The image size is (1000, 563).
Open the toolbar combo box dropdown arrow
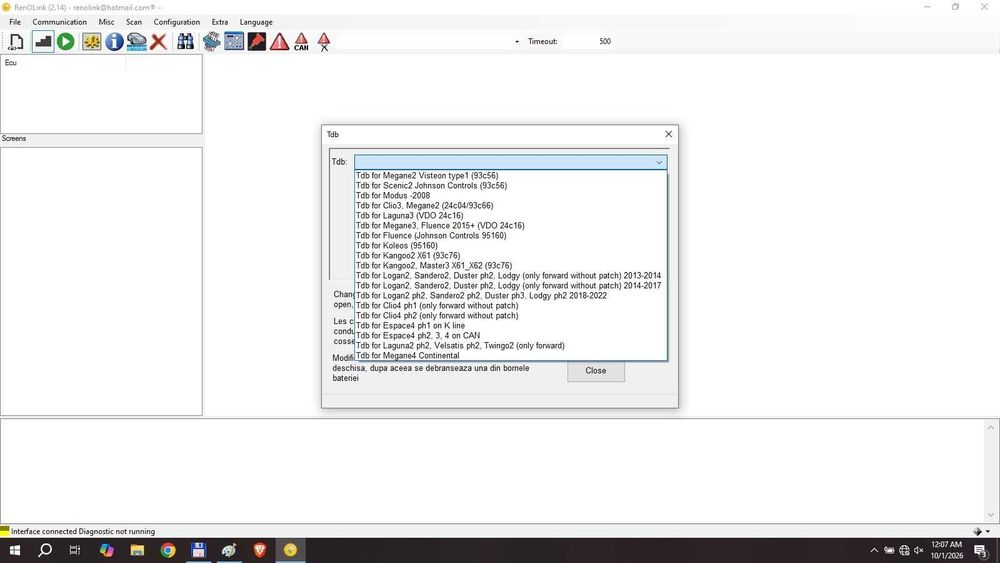(517, 41)
